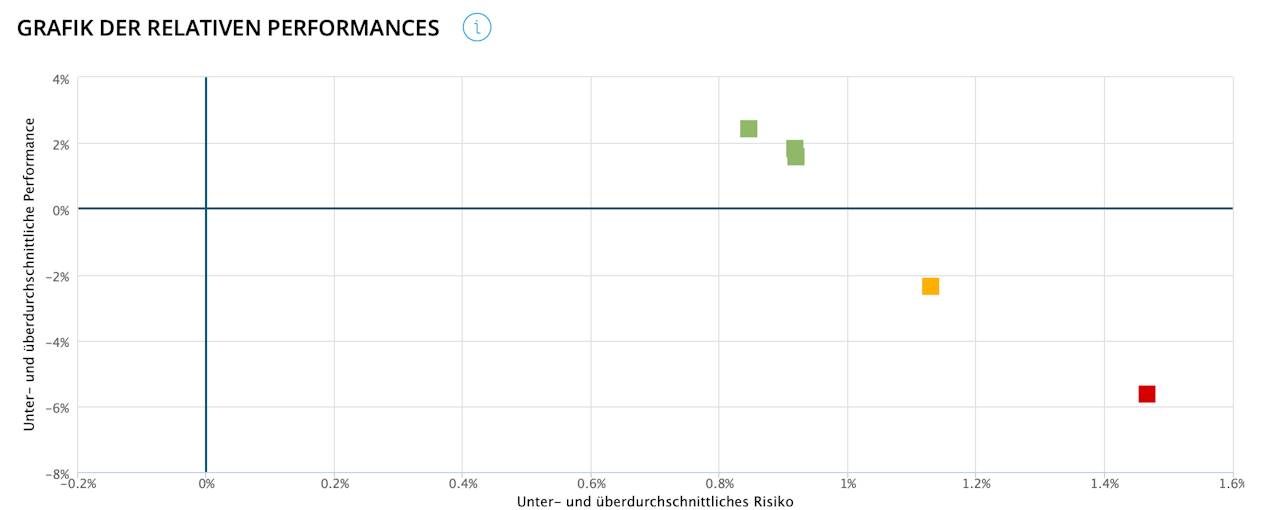Click the 'GRAFIK DER RELATIVEN PERFORMANCES' heading
Viewport: 1280px width, 510px height.
point(228,28)
